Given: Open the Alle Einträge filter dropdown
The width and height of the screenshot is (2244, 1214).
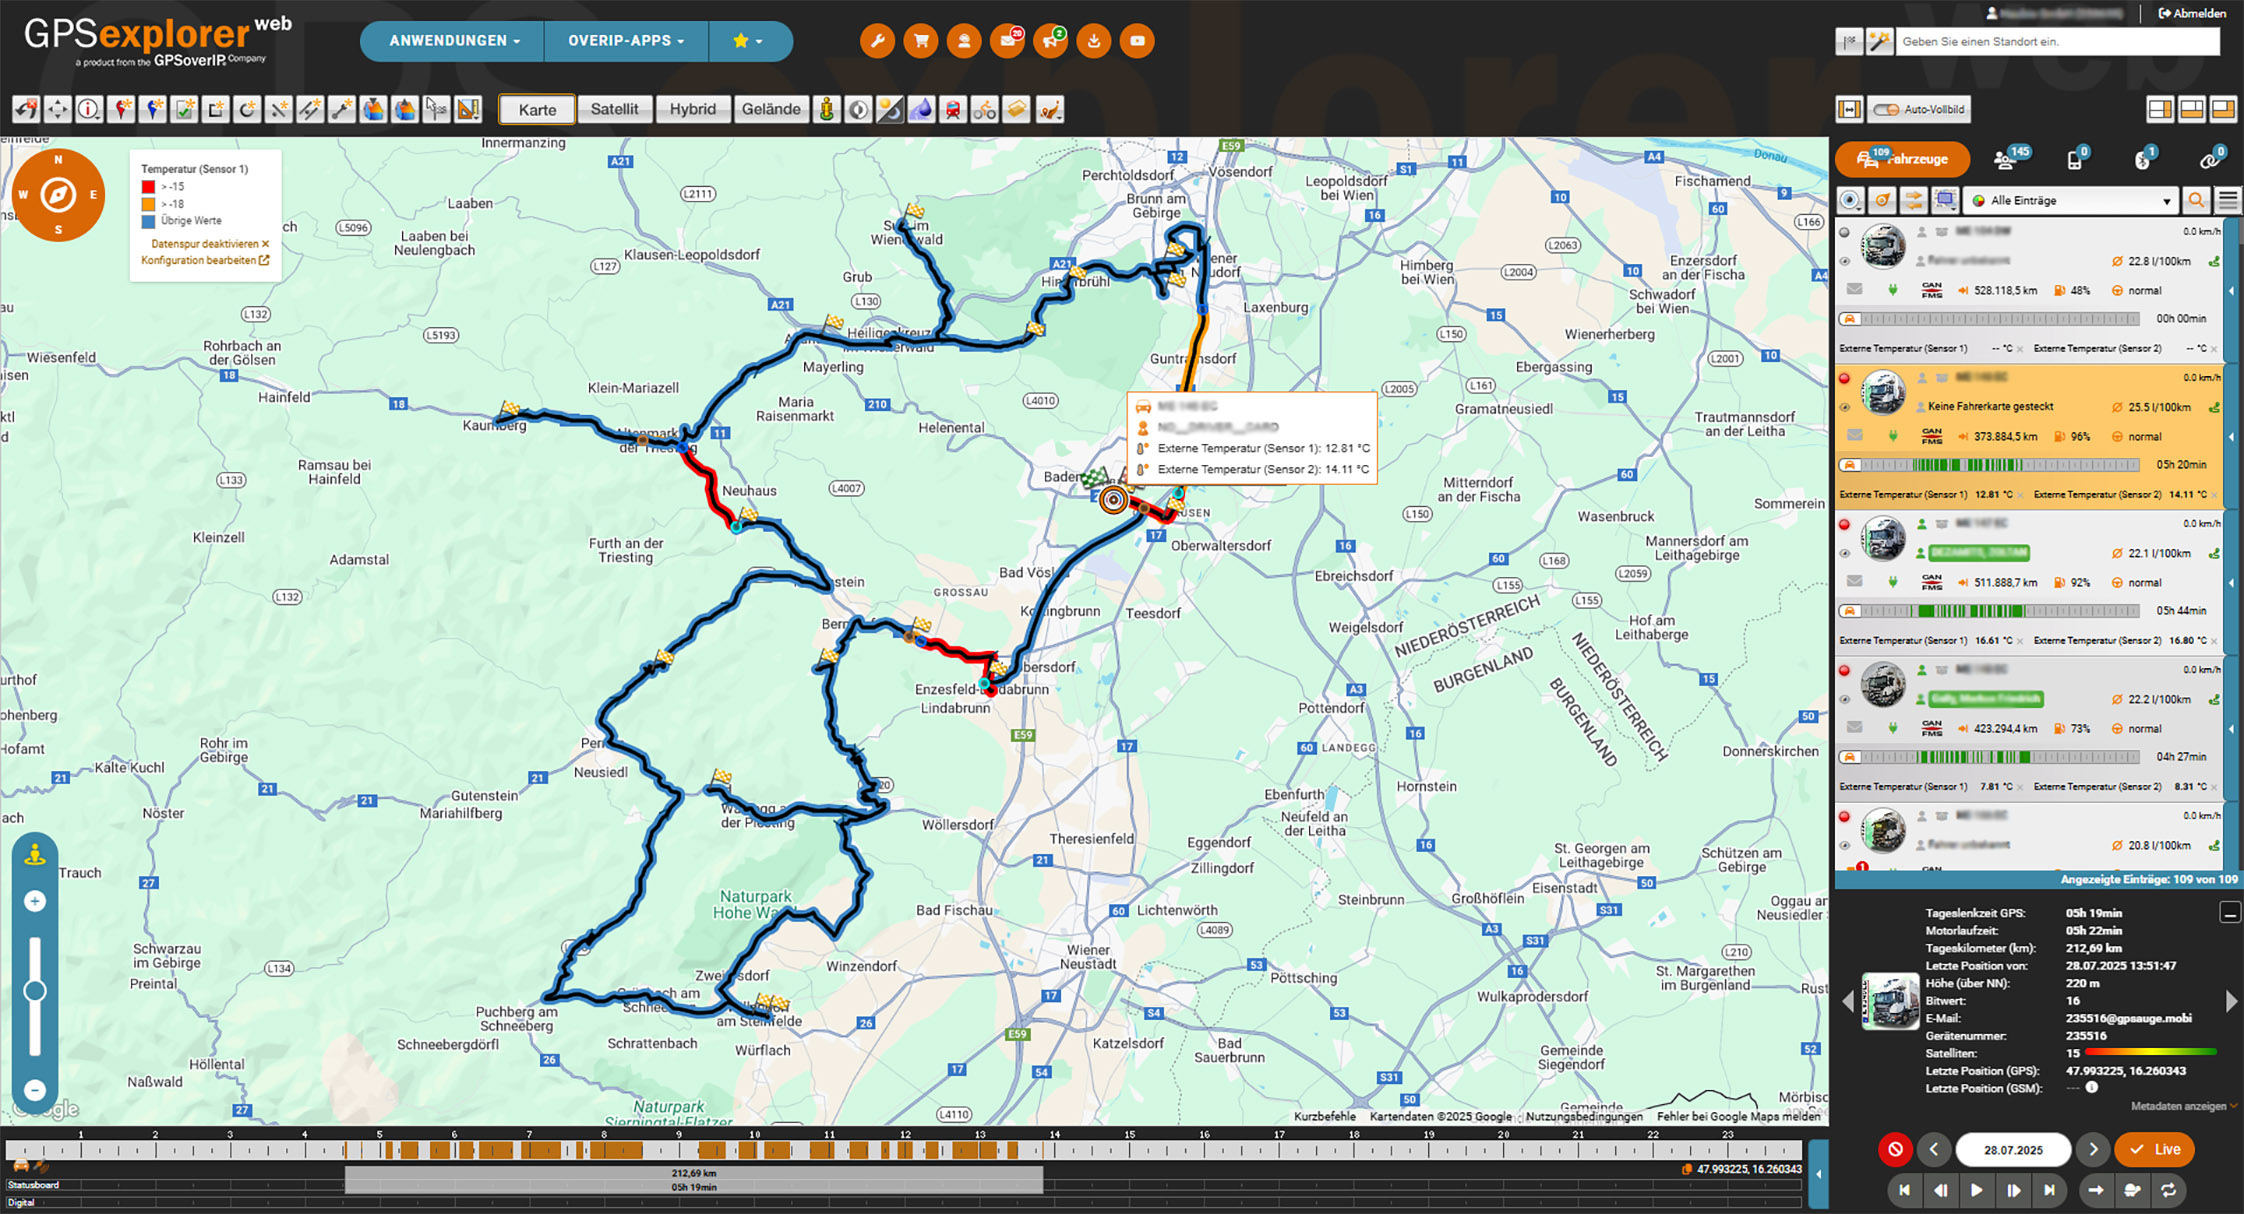Looking at the screenshot, I should coord(2070,201).
